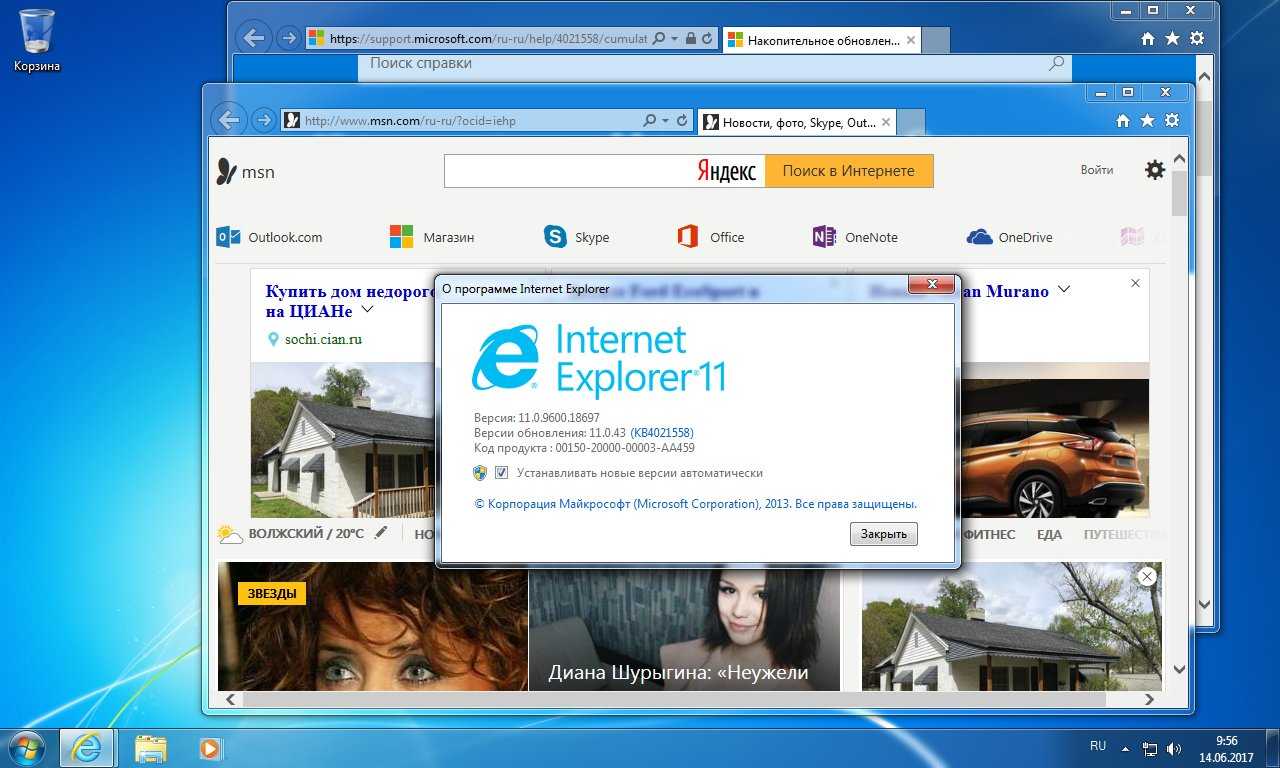Toggle automatic installation of new versions checkbox

point(502,473)
